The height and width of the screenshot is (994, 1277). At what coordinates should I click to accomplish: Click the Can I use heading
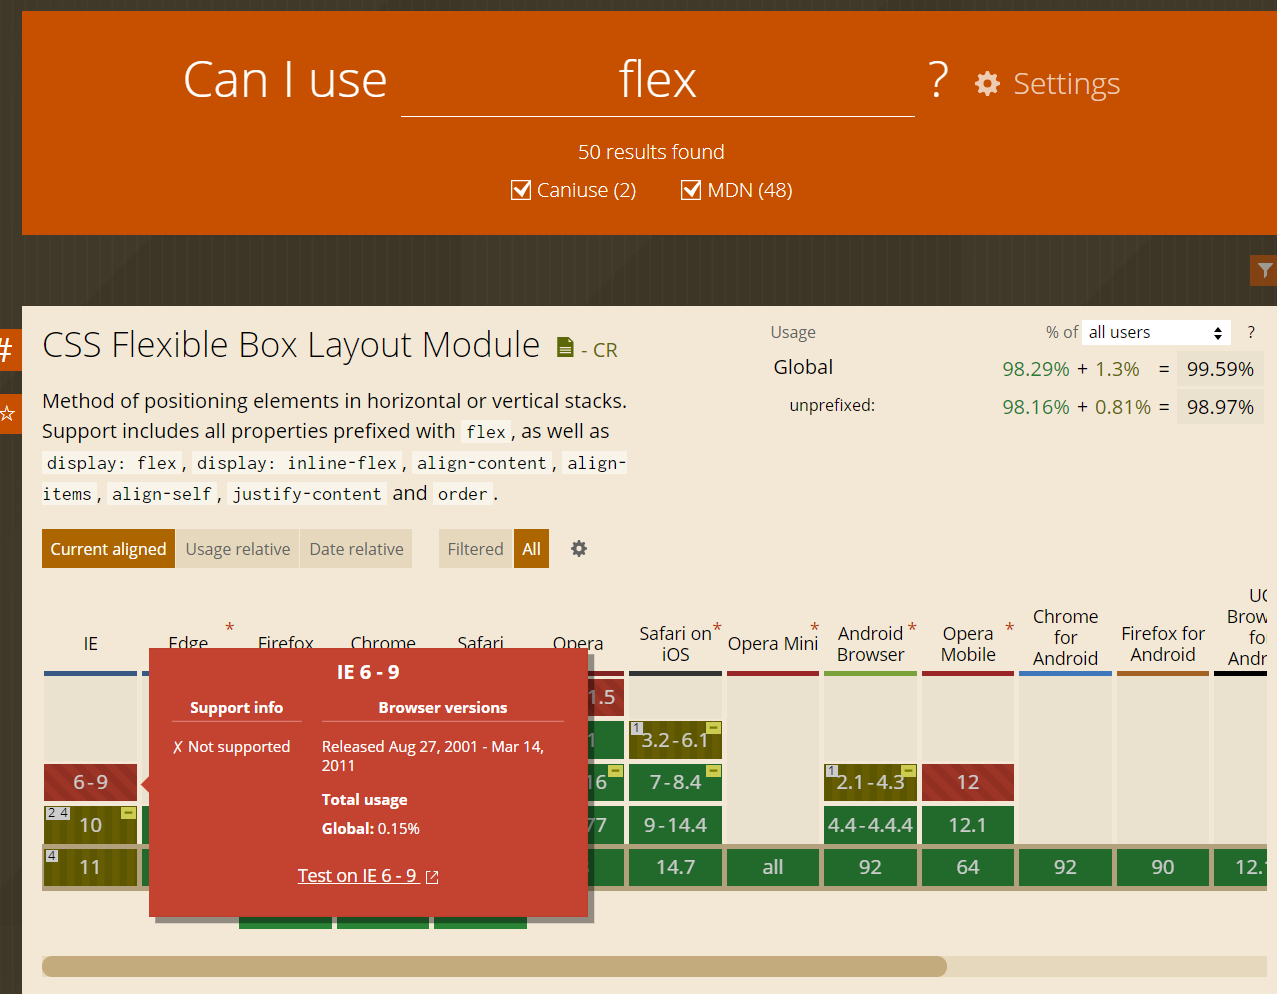285,80
